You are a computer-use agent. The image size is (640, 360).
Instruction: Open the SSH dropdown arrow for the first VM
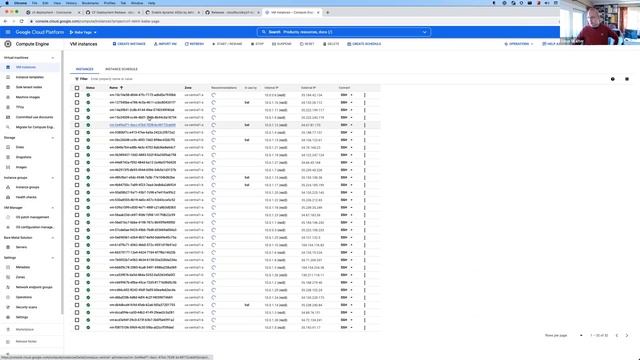coord(351,95)
